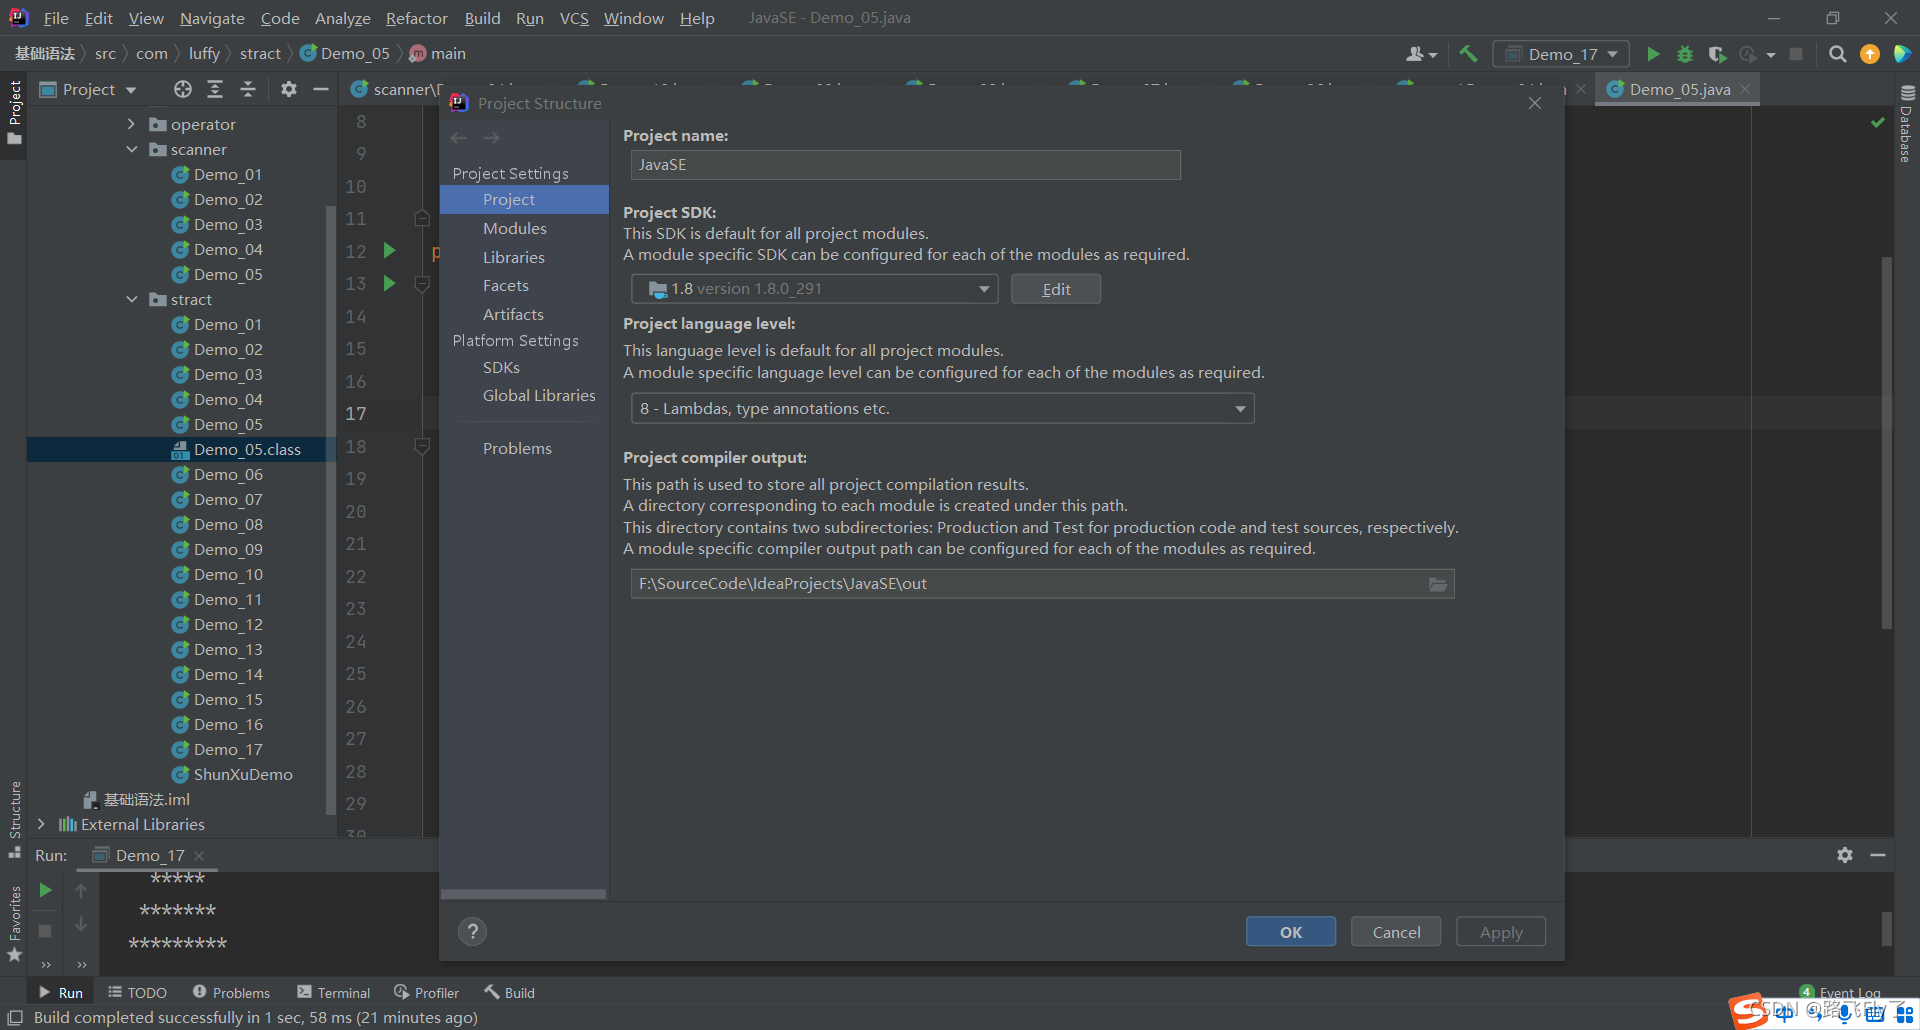Click Collapse All icon in Project panel
Image resolution: width=1920 pixels, height=1030 pixels.
pyautogui.click(x=248, y=89)
